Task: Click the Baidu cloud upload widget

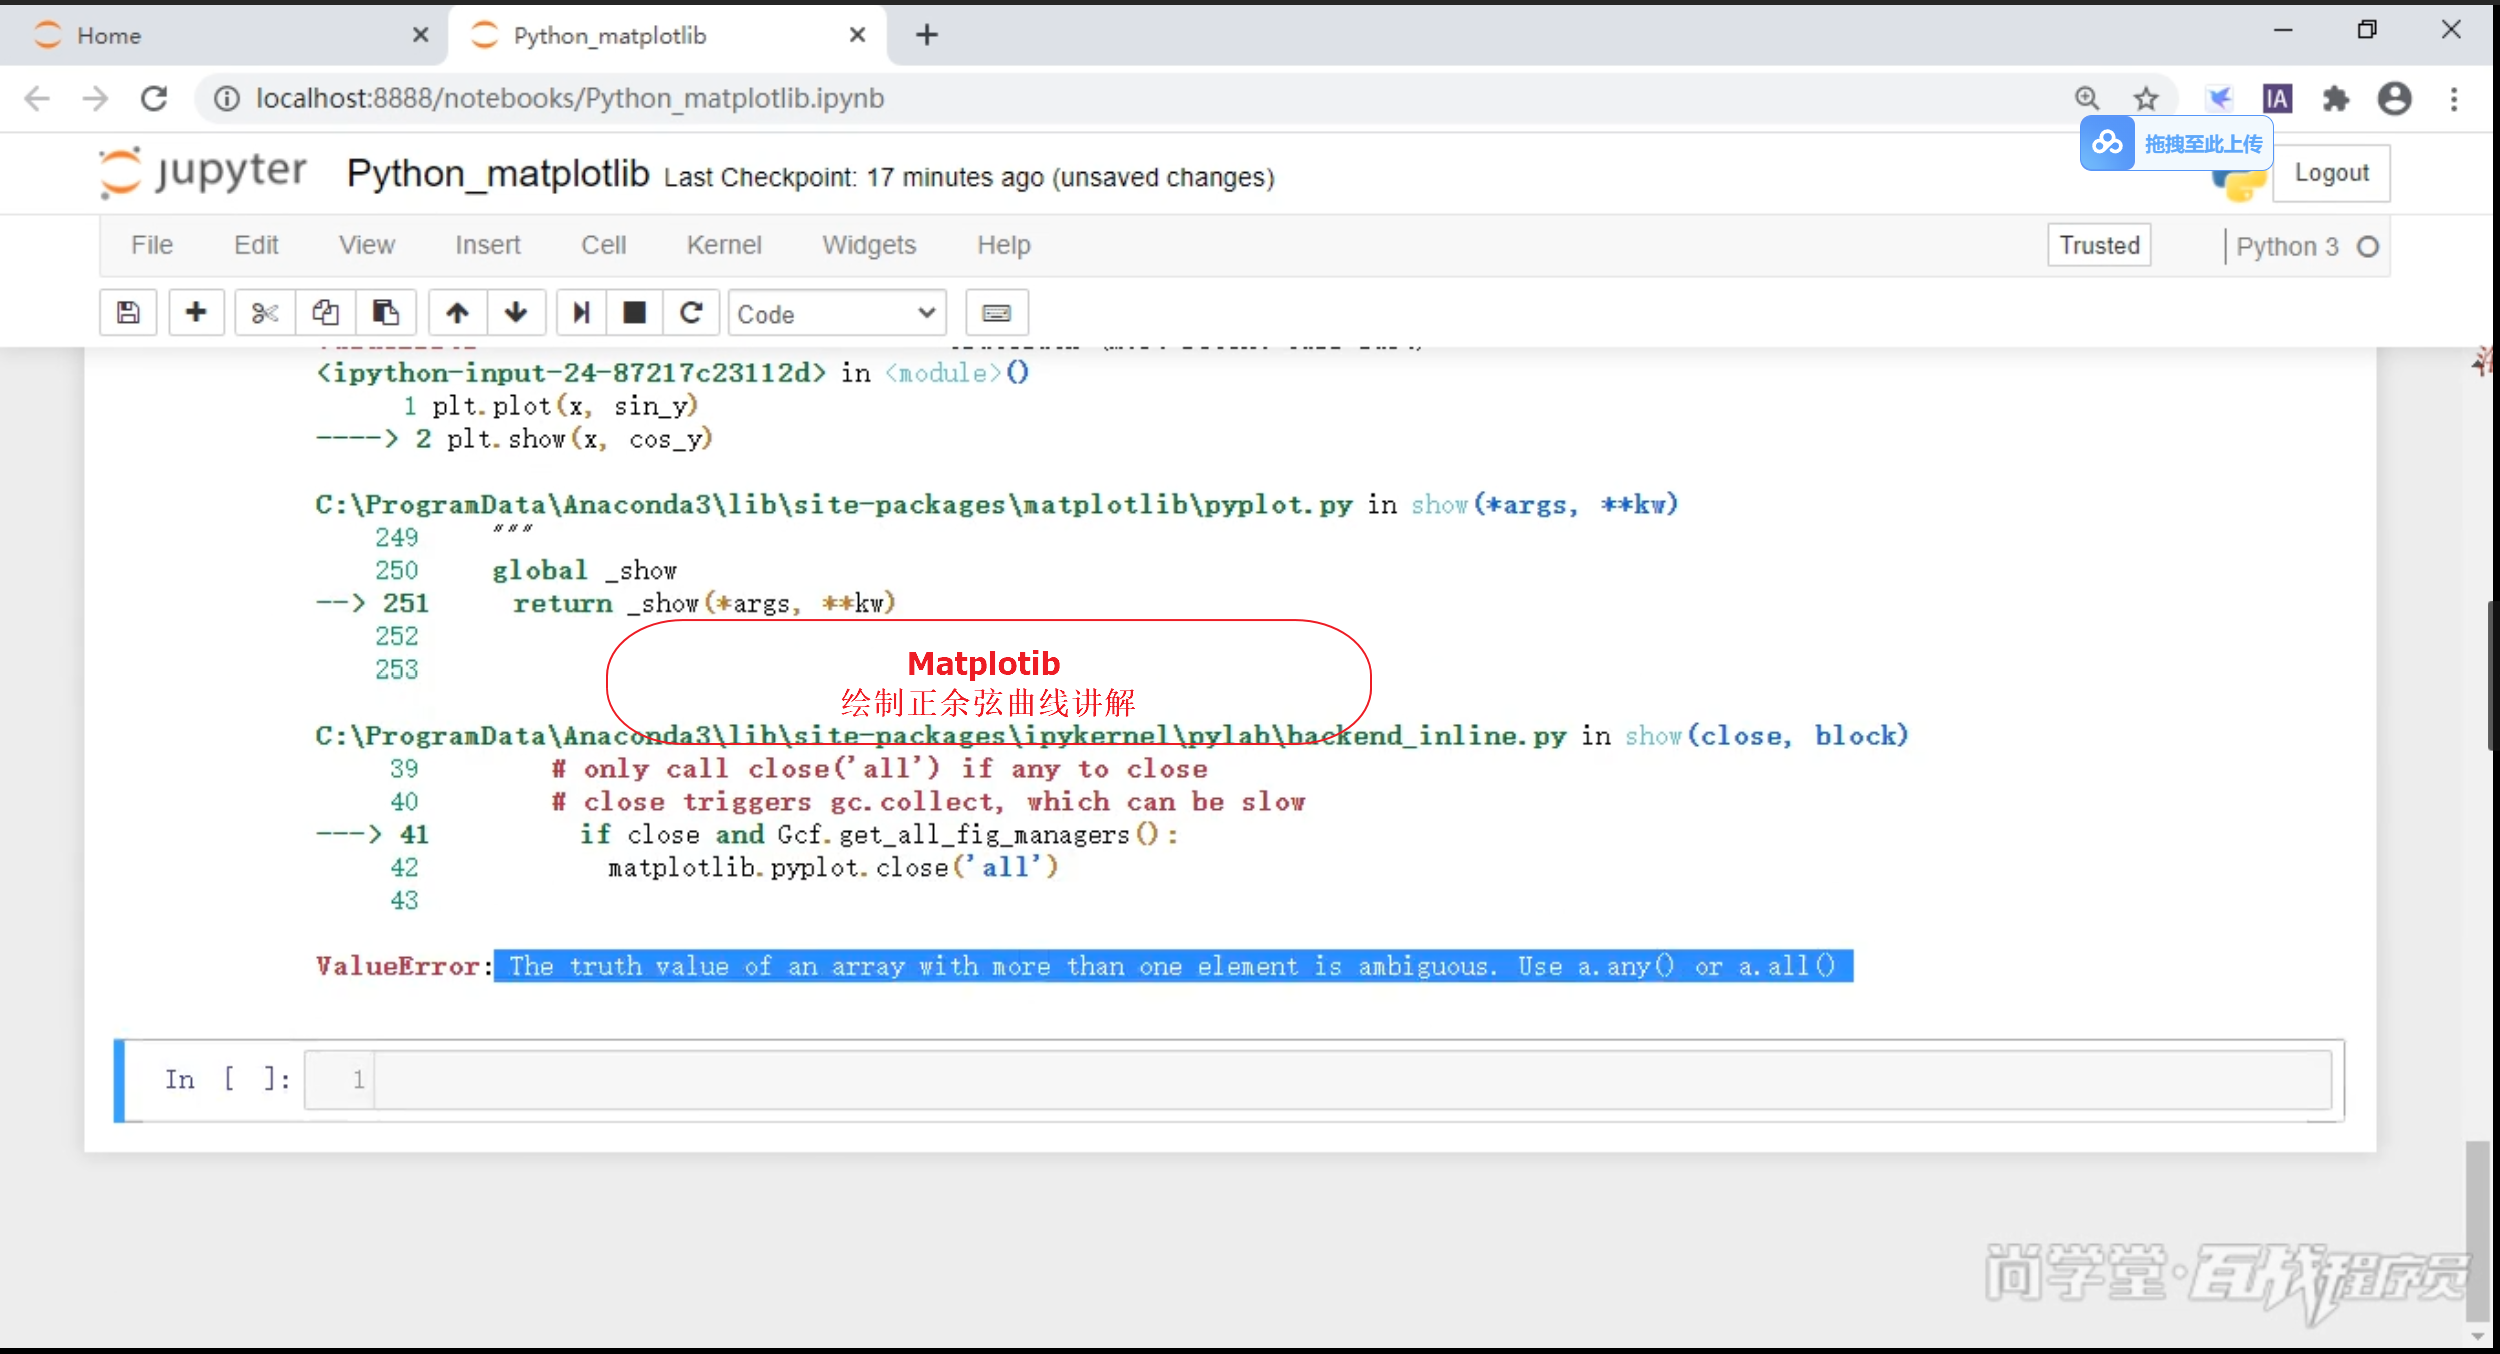Action: pyautogui.click(x=2177, y=143)
